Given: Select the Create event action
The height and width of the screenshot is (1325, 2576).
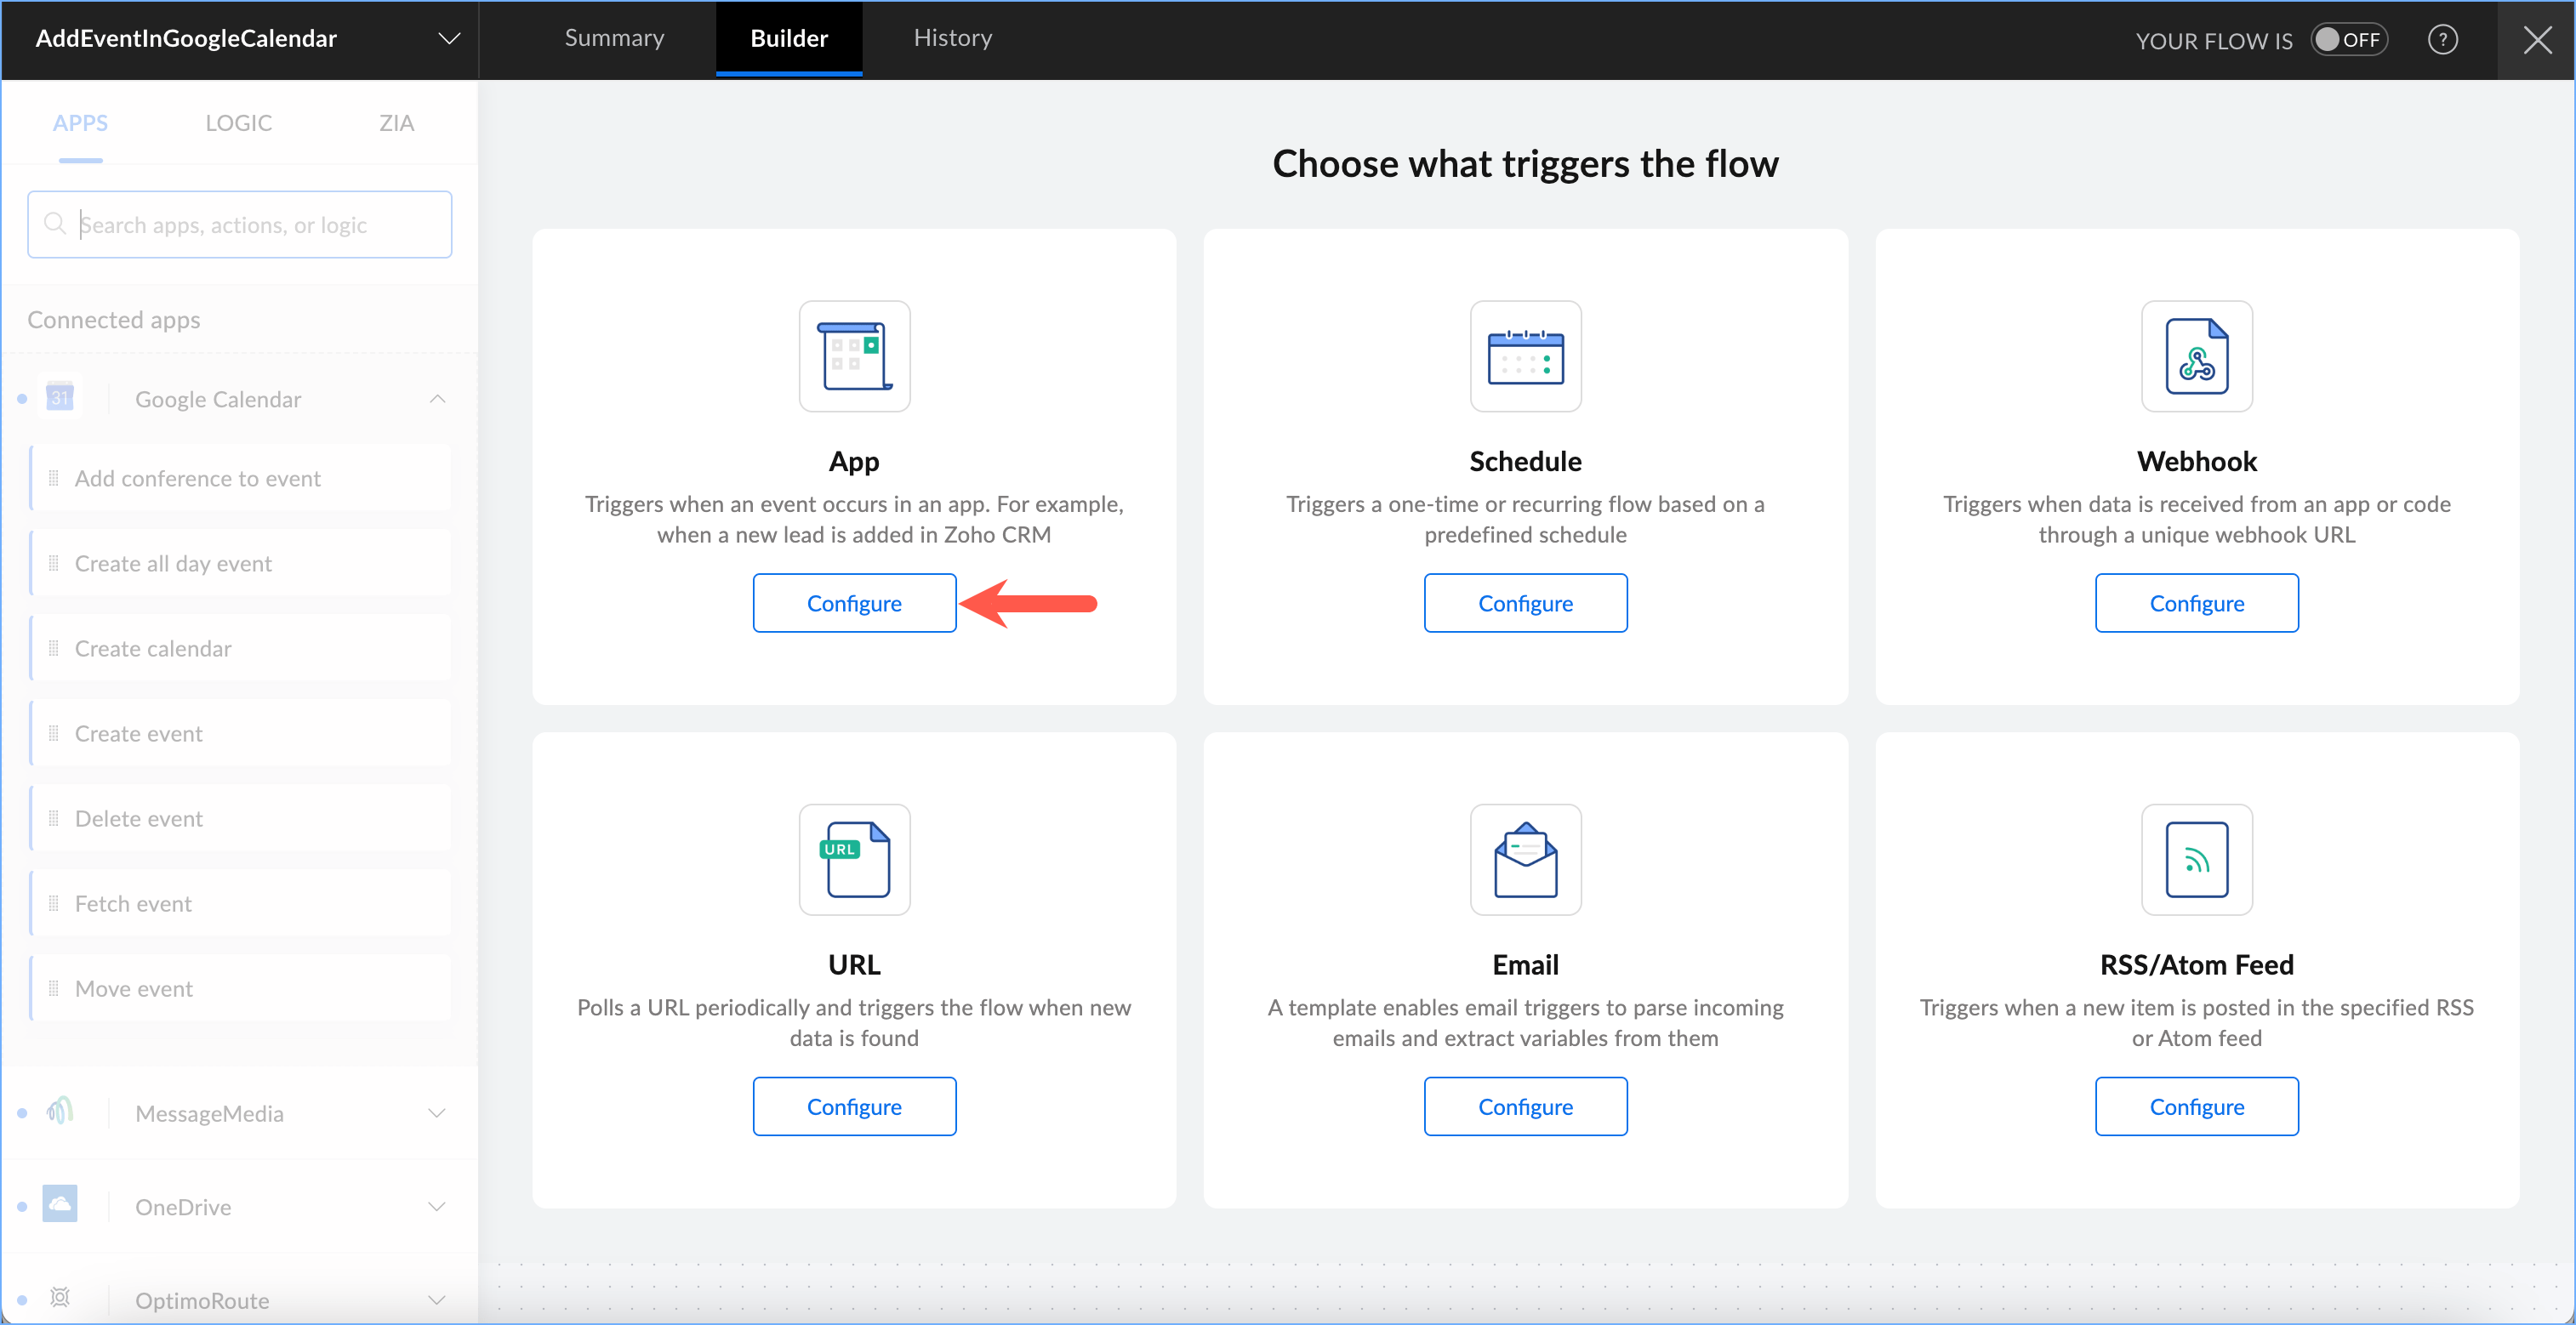Looking at the screenshot, I should click(x=139, y=734).
